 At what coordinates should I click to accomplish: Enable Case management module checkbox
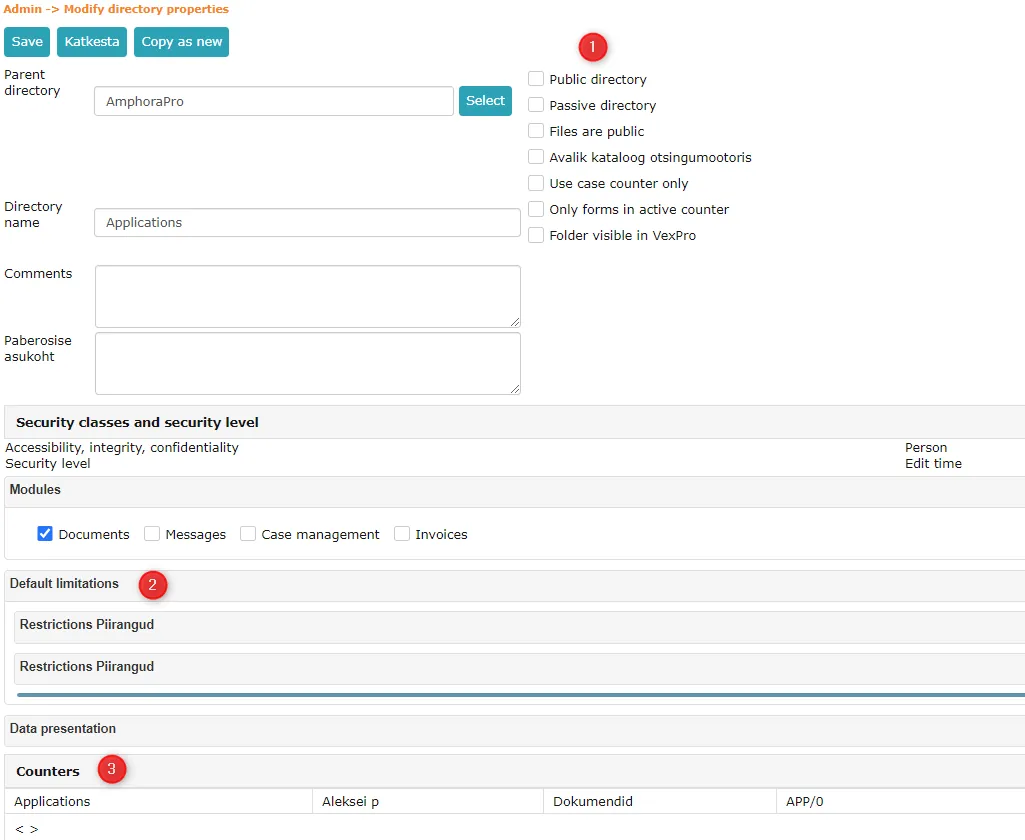tap(248, 534)
